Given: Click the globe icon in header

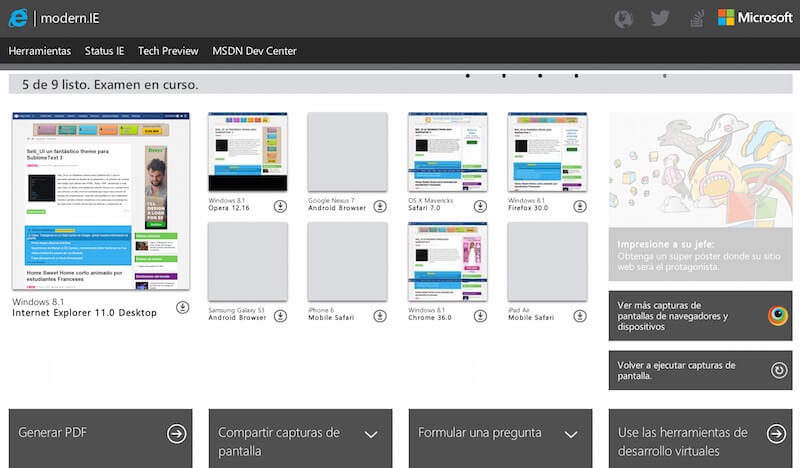Looking at the screenshot, I should coord(623,18).
